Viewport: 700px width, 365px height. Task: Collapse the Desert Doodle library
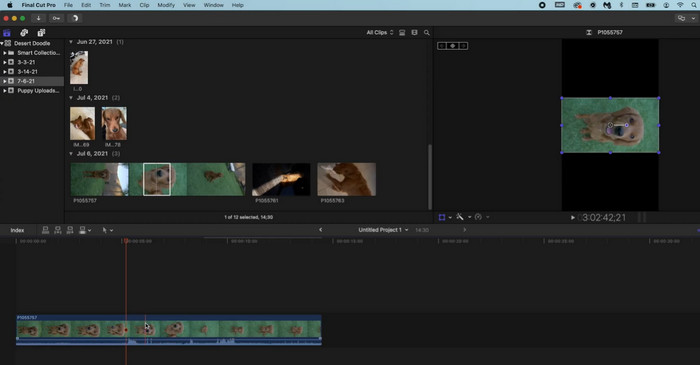[2, 43]
